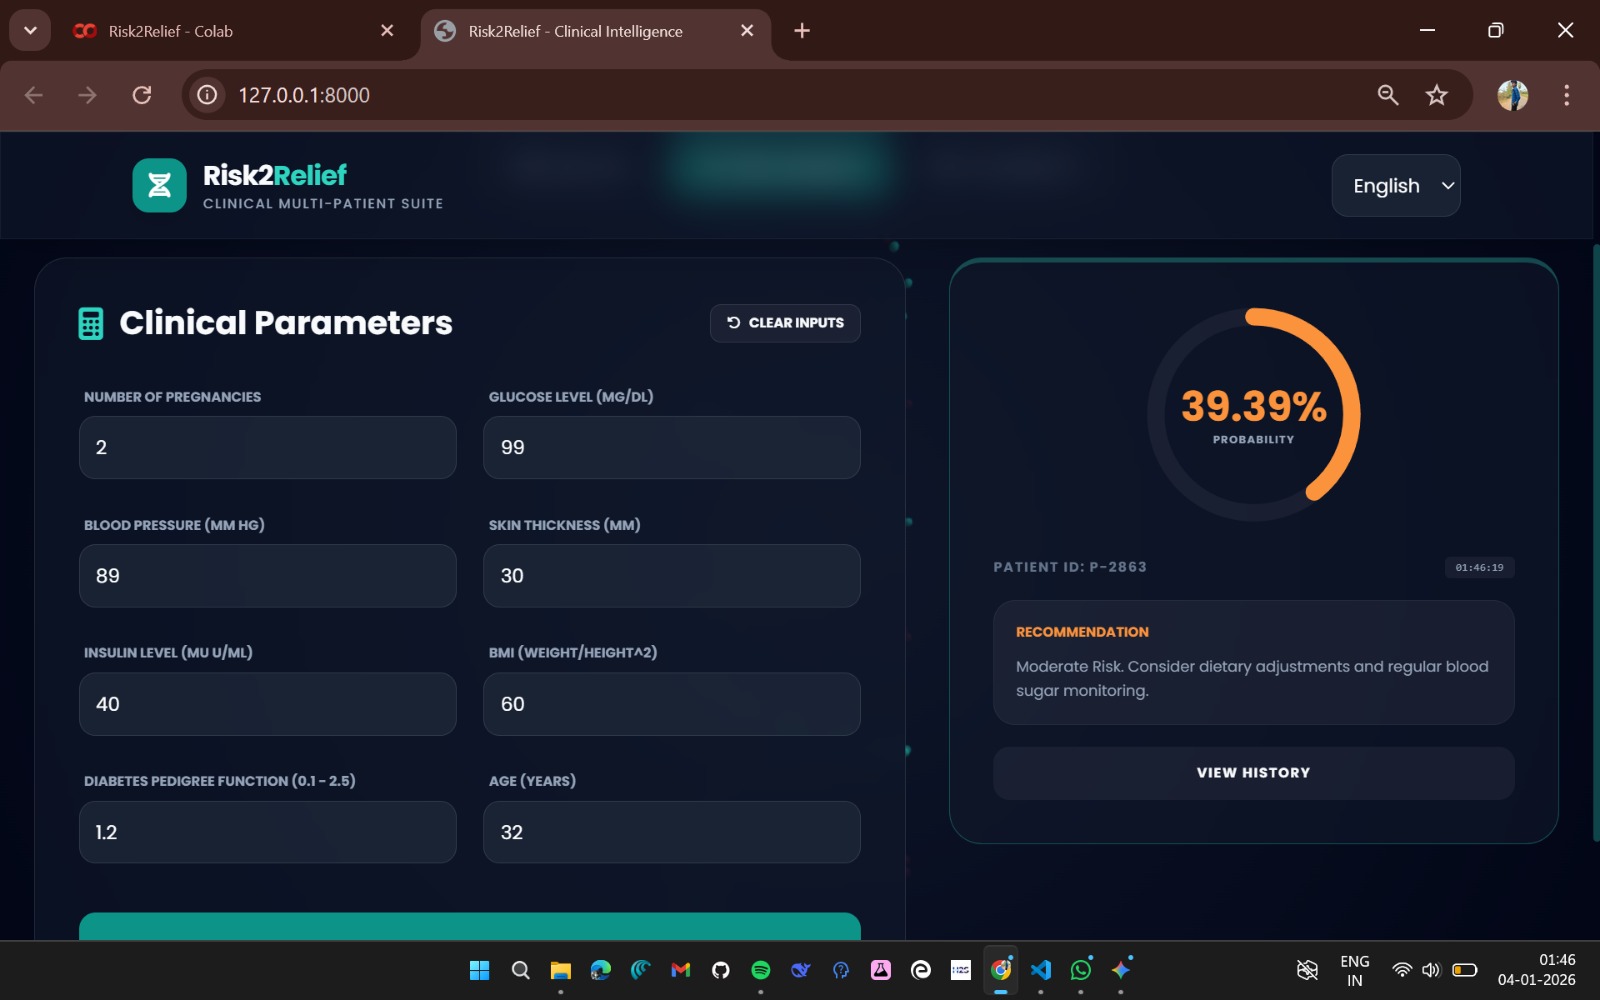Screen dimensions: 1600x1000
Task: Open Windows taskbar search
Action: coord(520,970)
